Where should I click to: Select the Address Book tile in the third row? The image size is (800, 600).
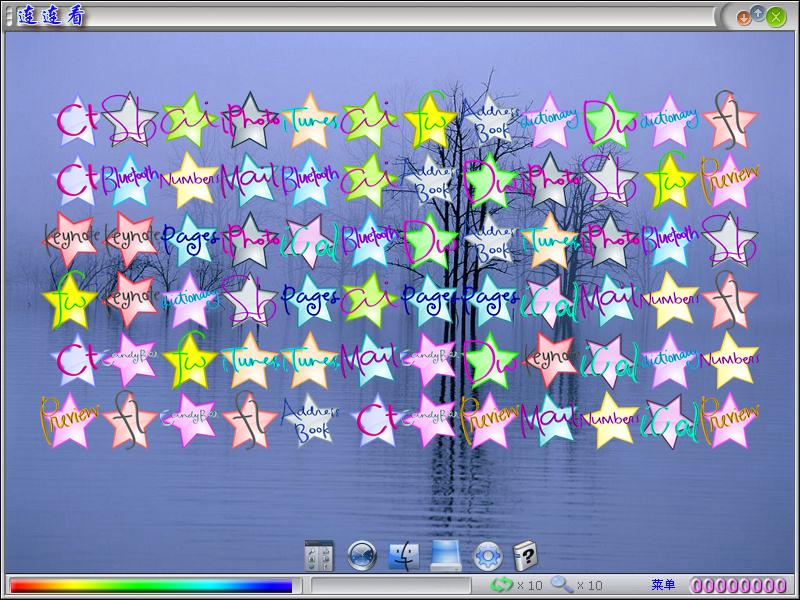pos(490,240)
